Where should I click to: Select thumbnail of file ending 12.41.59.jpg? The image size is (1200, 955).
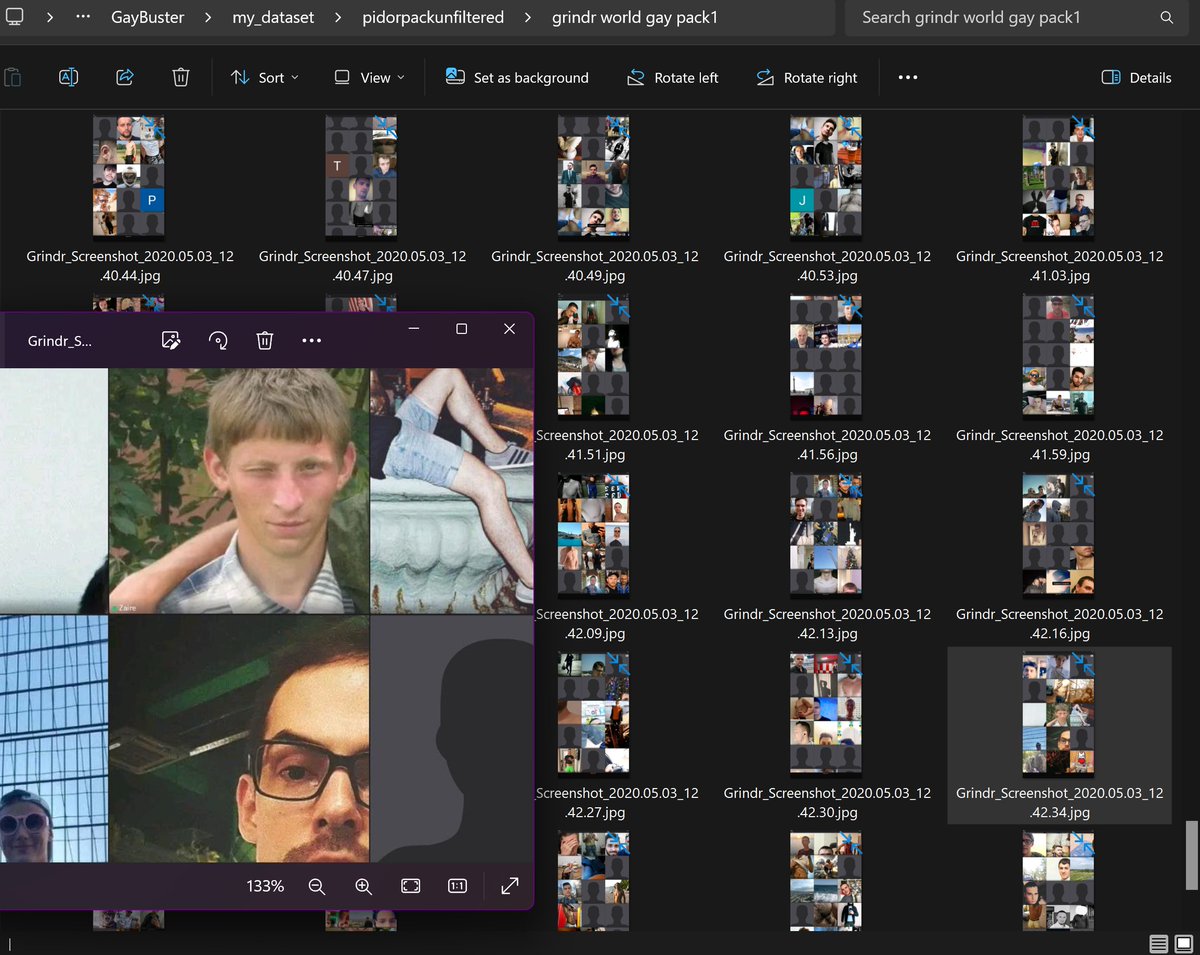coord(1059,356)
